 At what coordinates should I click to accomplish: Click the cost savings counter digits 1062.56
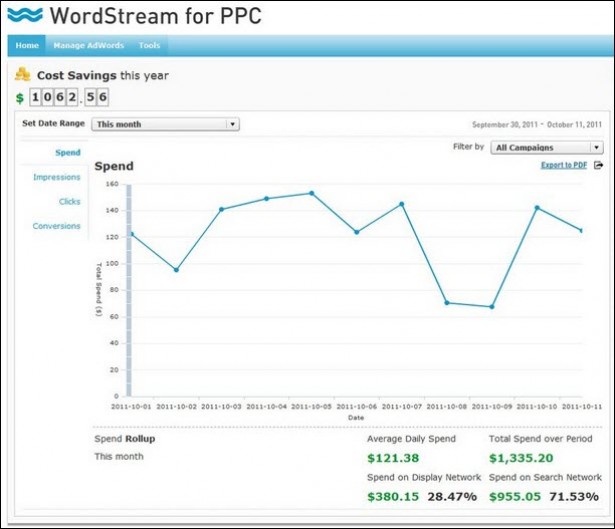[69, 97]
